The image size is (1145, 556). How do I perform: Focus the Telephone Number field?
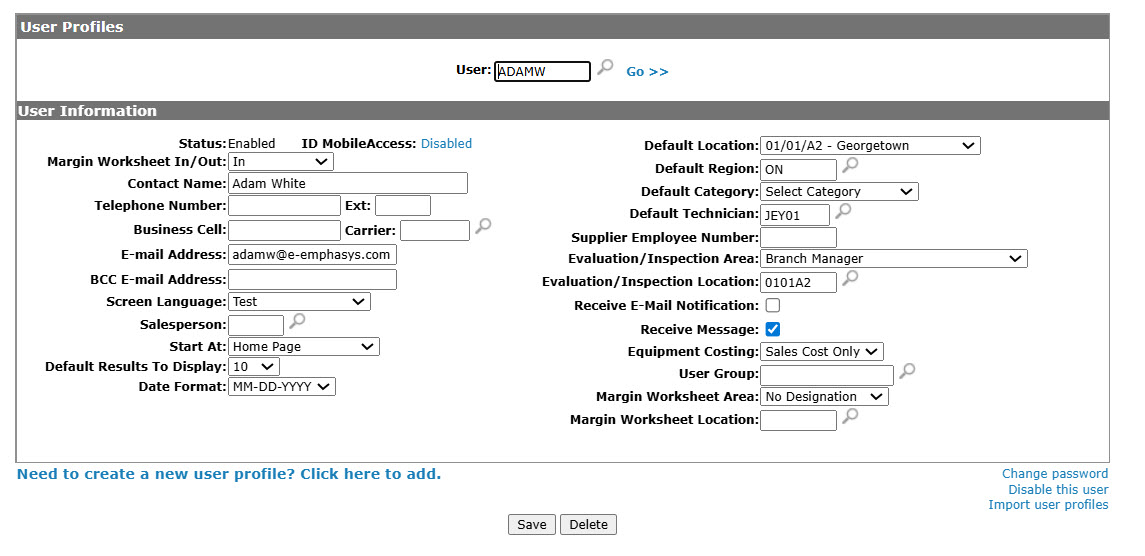285,205
